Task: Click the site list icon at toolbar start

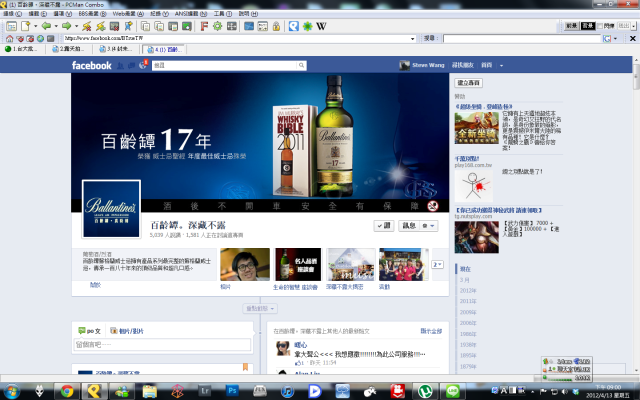Action: click(x=11, y=26)
